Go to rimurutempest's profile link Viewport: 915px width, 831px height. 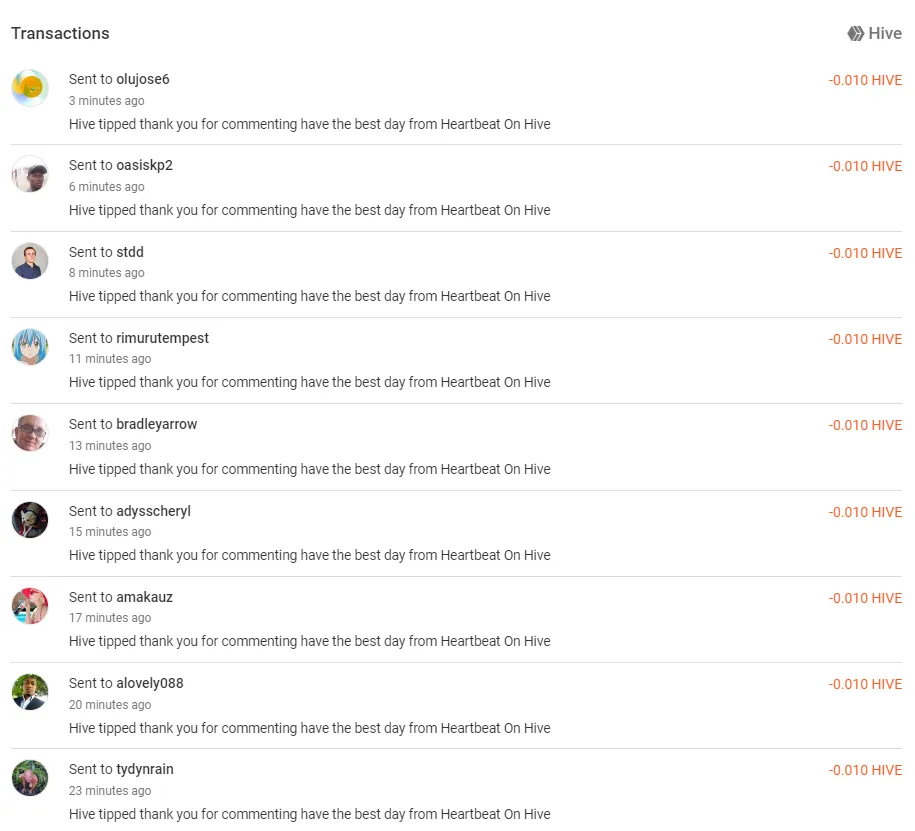162,338
